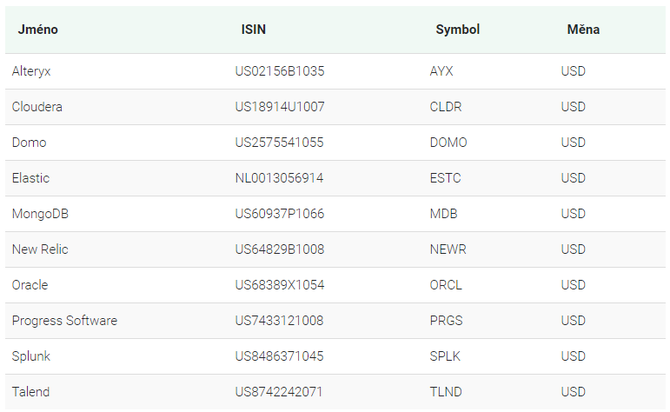Image resolution: width=670 pixels, height=412 pixels.
Task: Click the TLND symbol cell
Action: 446,391
